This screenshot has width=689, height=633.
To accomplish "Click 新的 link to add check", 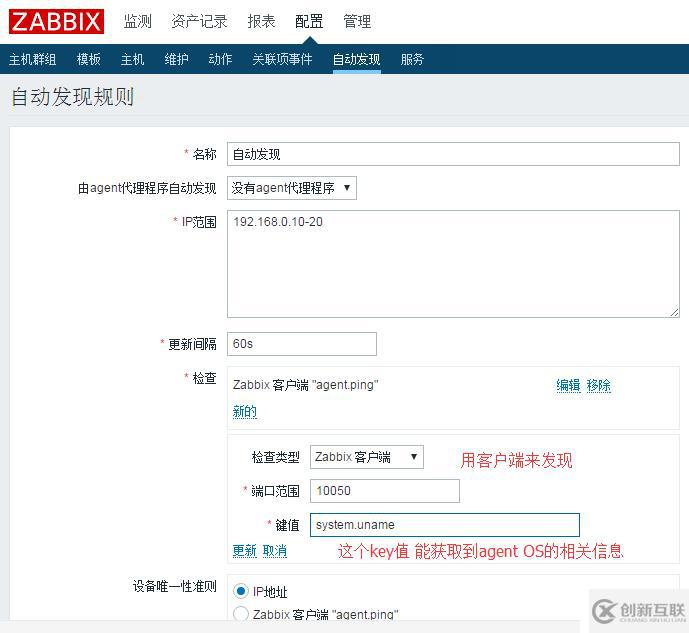I will click(245, 412).
